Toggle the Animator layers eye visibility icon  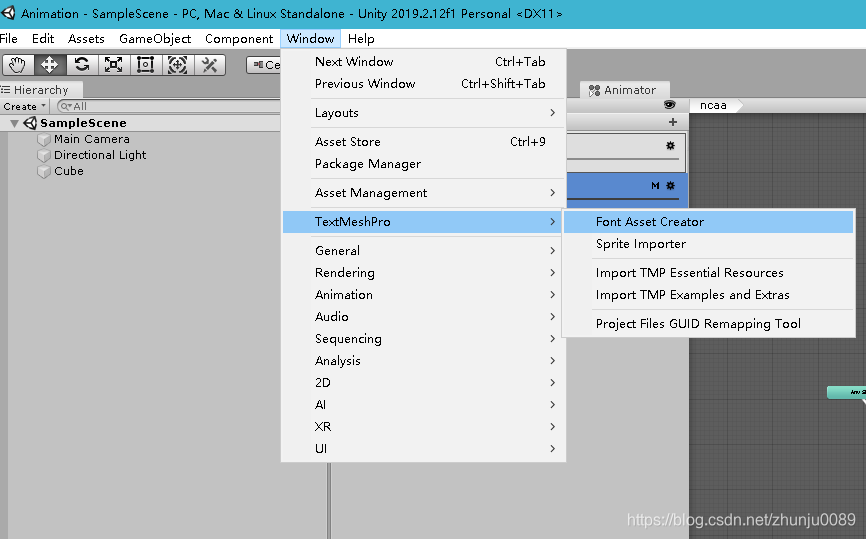point(669,105)
